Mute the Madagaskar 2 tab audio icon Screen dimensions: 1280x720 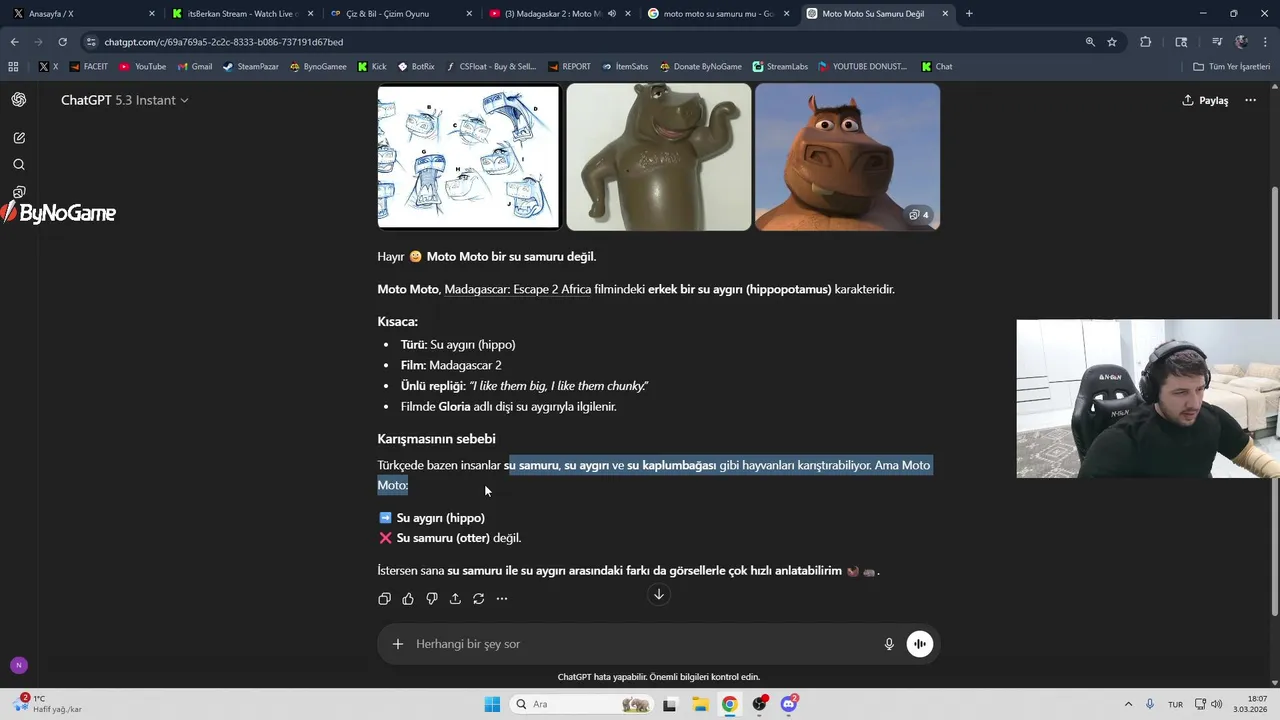(x=612, y=14)
